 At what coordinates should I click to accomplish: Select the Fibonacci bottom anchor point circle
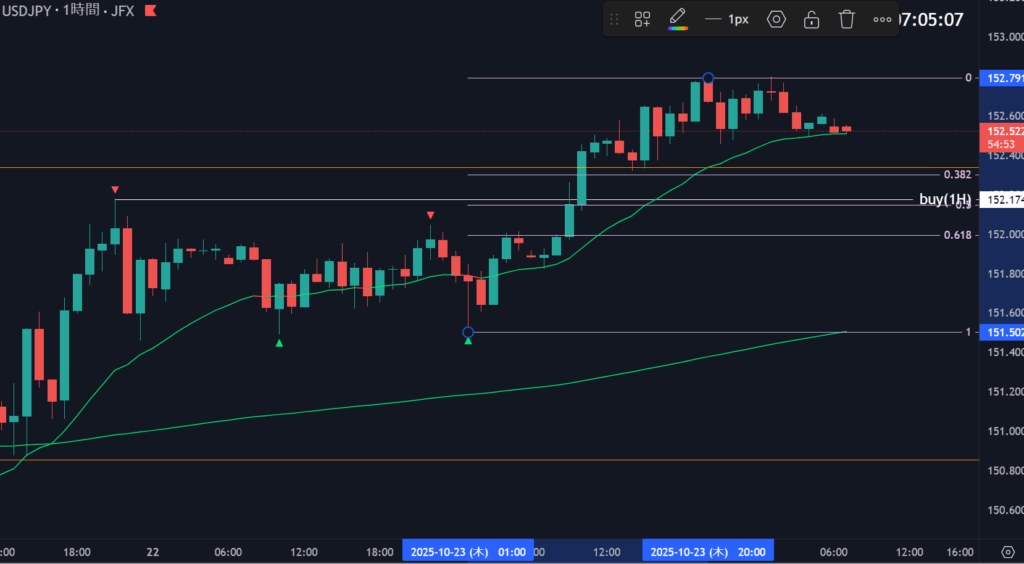[x=468, y=332]
